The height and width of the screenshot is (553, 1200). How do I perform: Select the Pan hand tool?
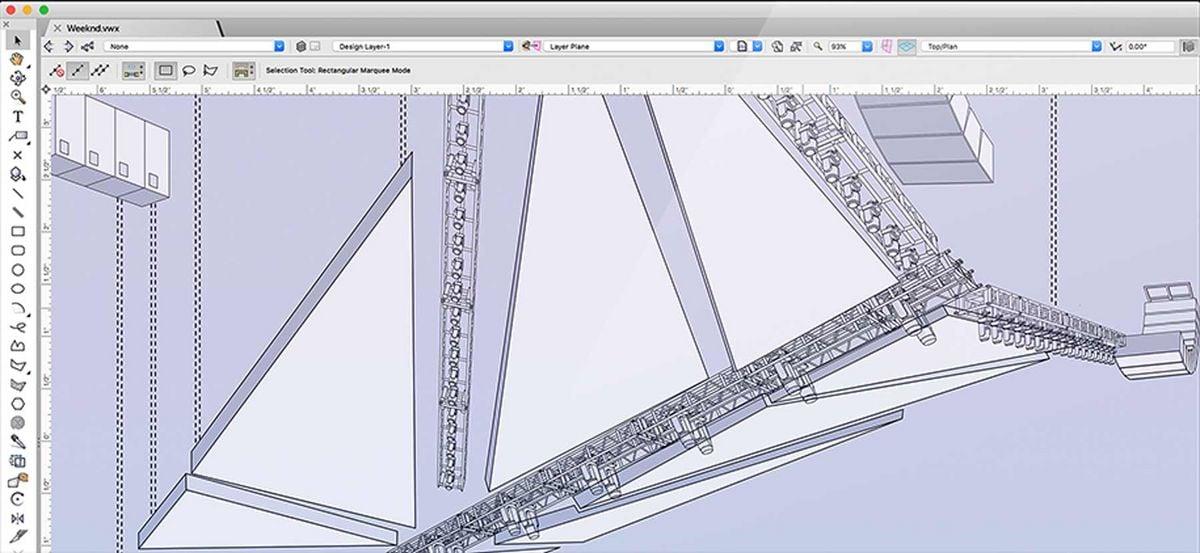click(17, 59)
